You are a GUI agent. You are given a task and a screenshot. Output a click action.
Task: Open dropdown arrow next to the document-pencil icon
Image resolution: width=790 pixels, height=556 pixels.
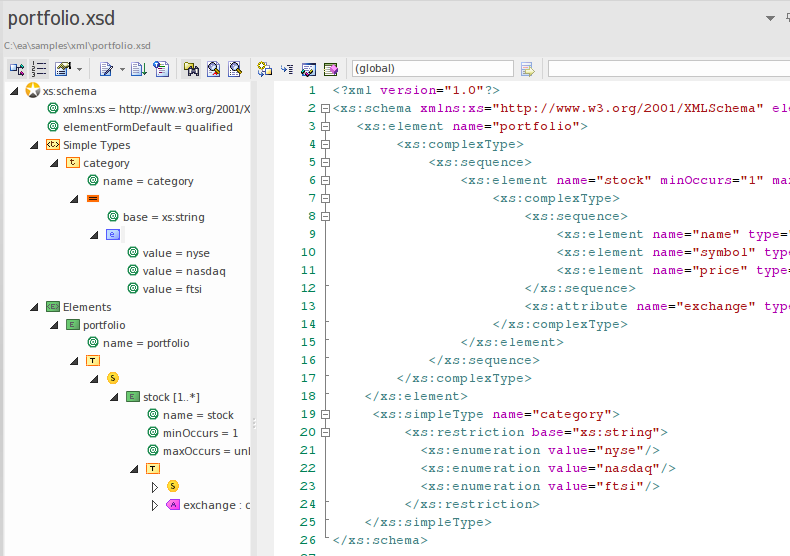point(122,70)
